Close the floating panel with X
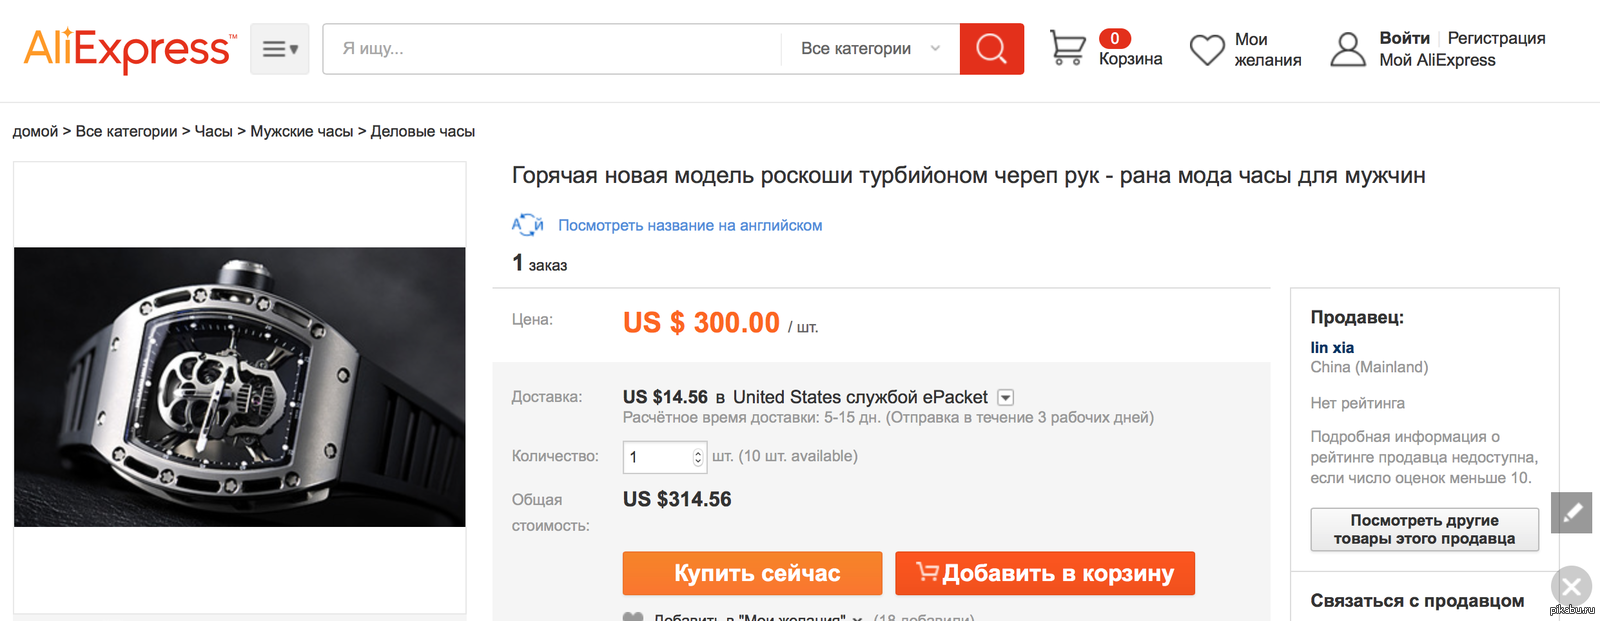Image resolution: width=1600 pixels, height=621 pixels. [1571, 586]
